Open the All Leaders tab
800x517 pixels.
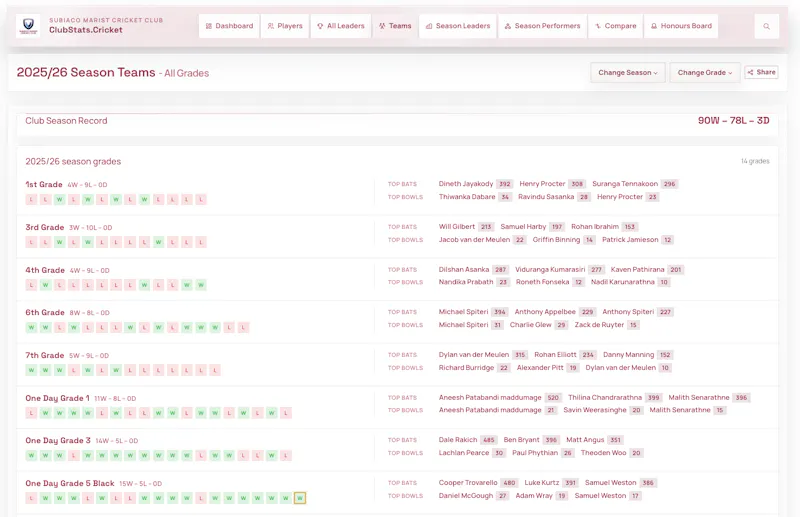pos(341,26)
